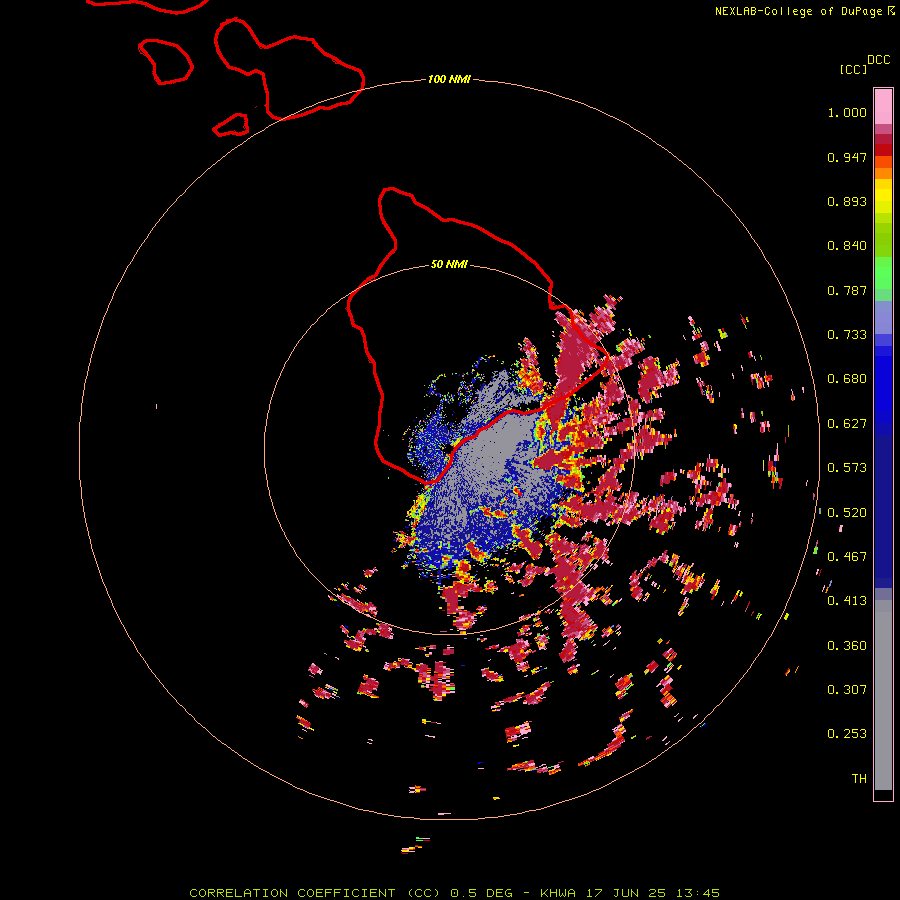The image size is (900, 900).
Task: Click the 0.573 value on the color scale
Action: coord(847,468)
